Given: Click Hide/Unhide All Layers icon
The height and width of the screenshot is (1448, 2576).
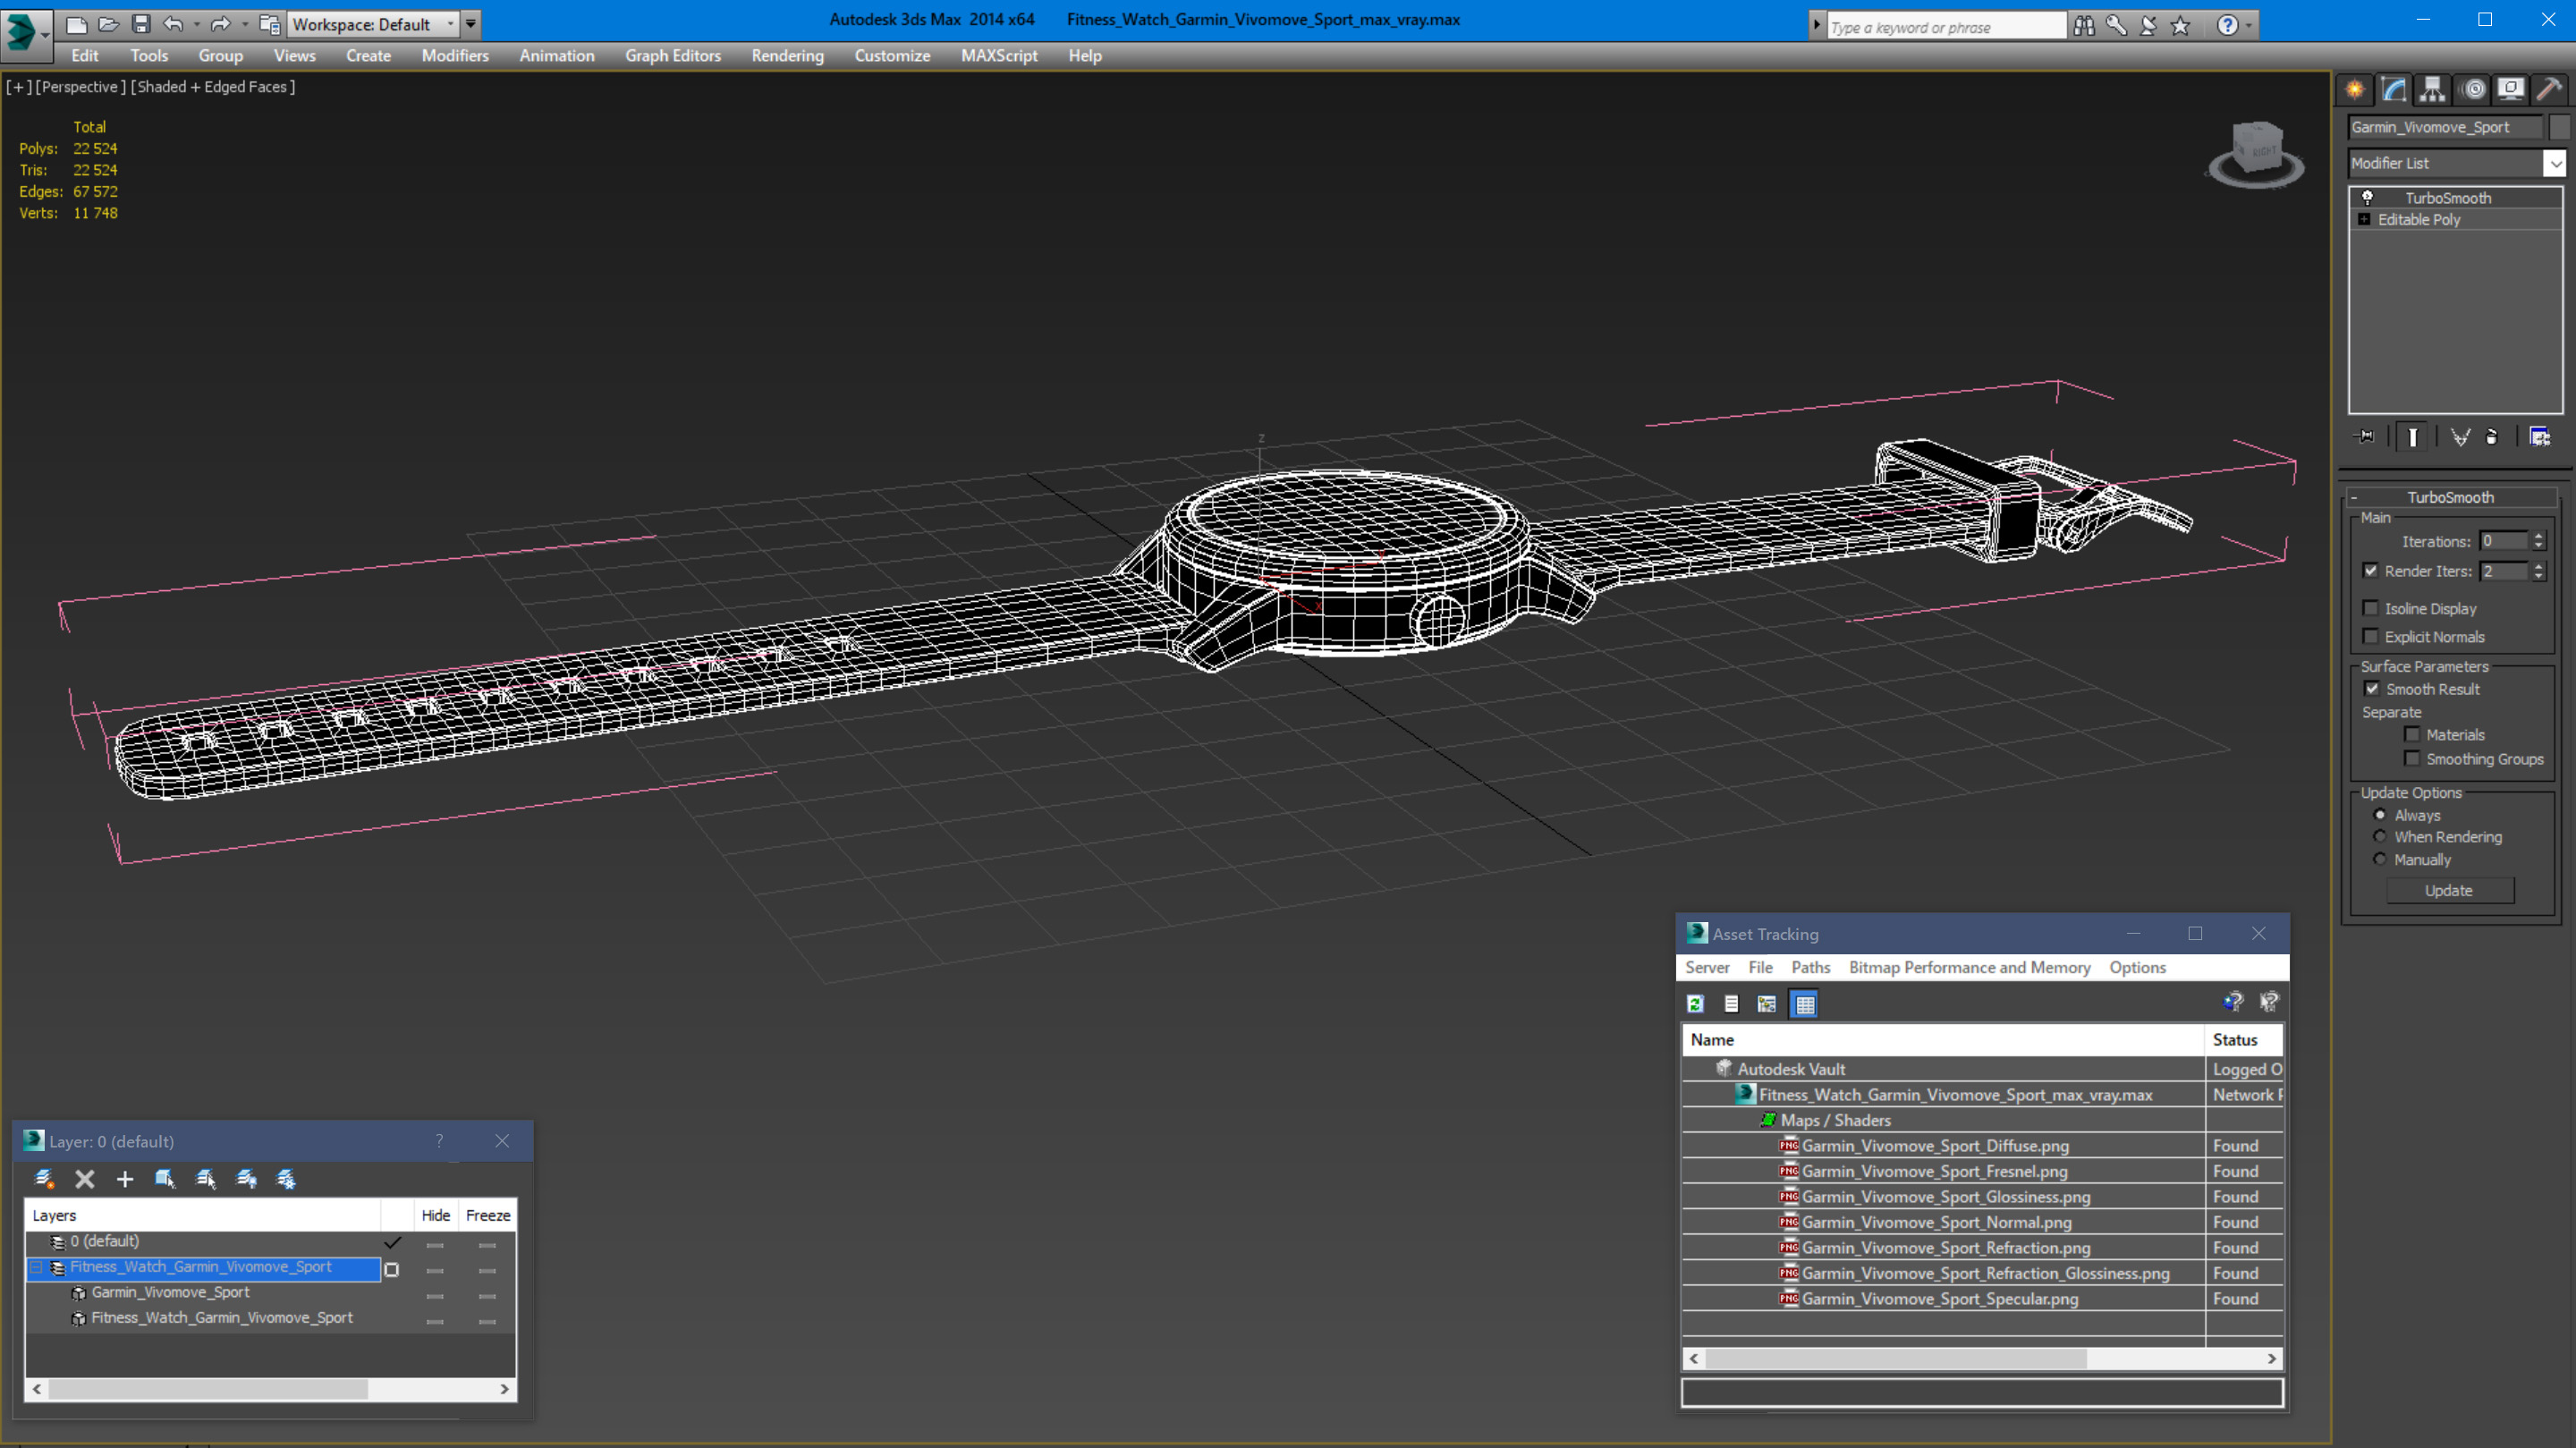Looking at the screenshot, I should (246, 1179).
